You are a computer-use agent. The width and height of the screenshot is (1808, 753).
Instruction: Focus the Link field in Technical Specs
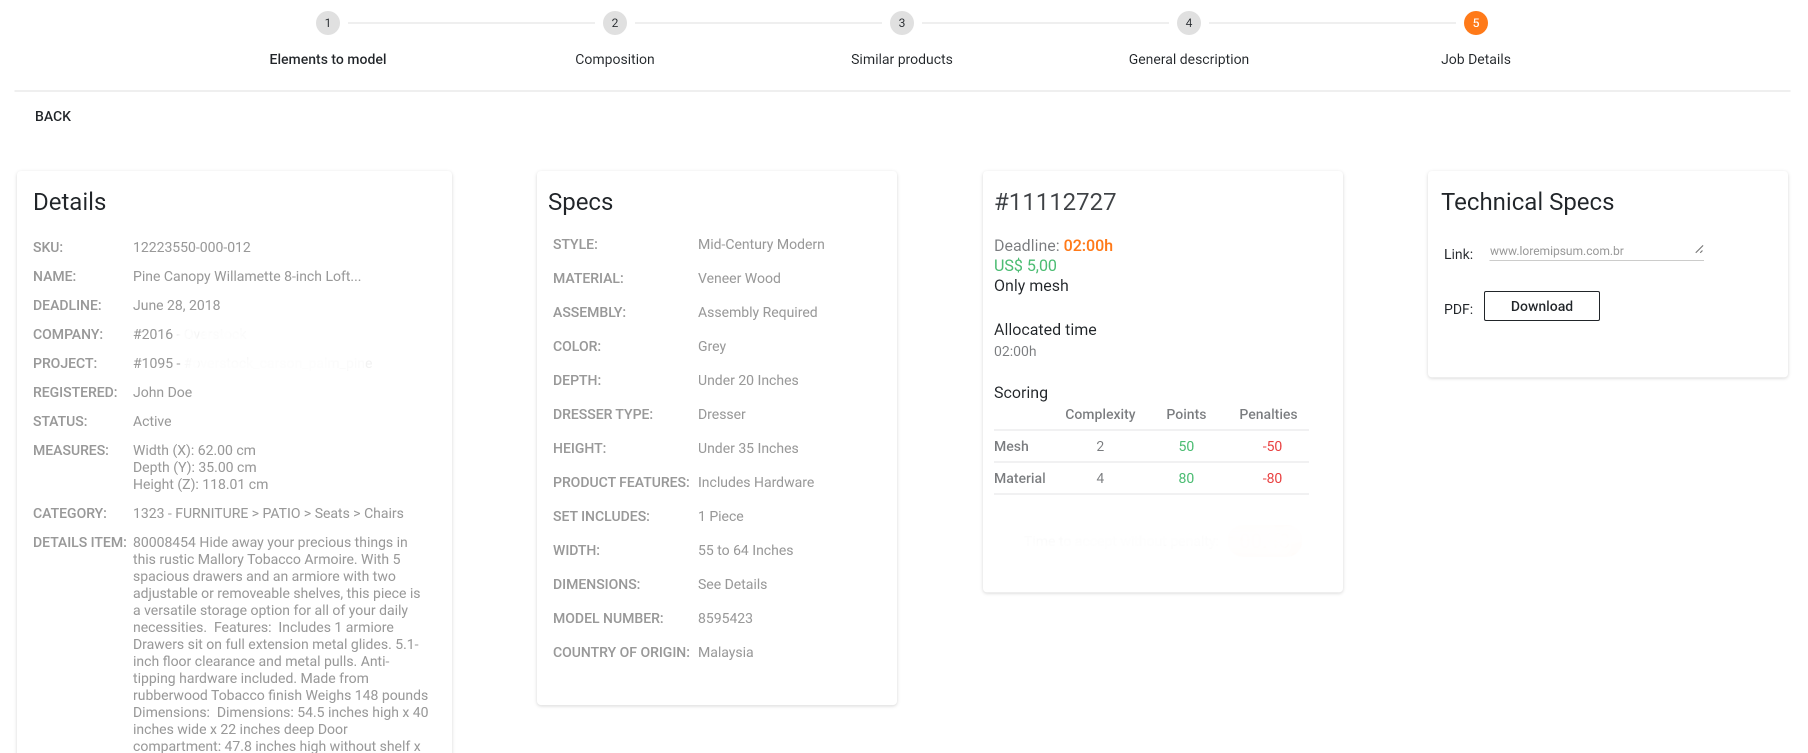click(x=1588, y=251)
